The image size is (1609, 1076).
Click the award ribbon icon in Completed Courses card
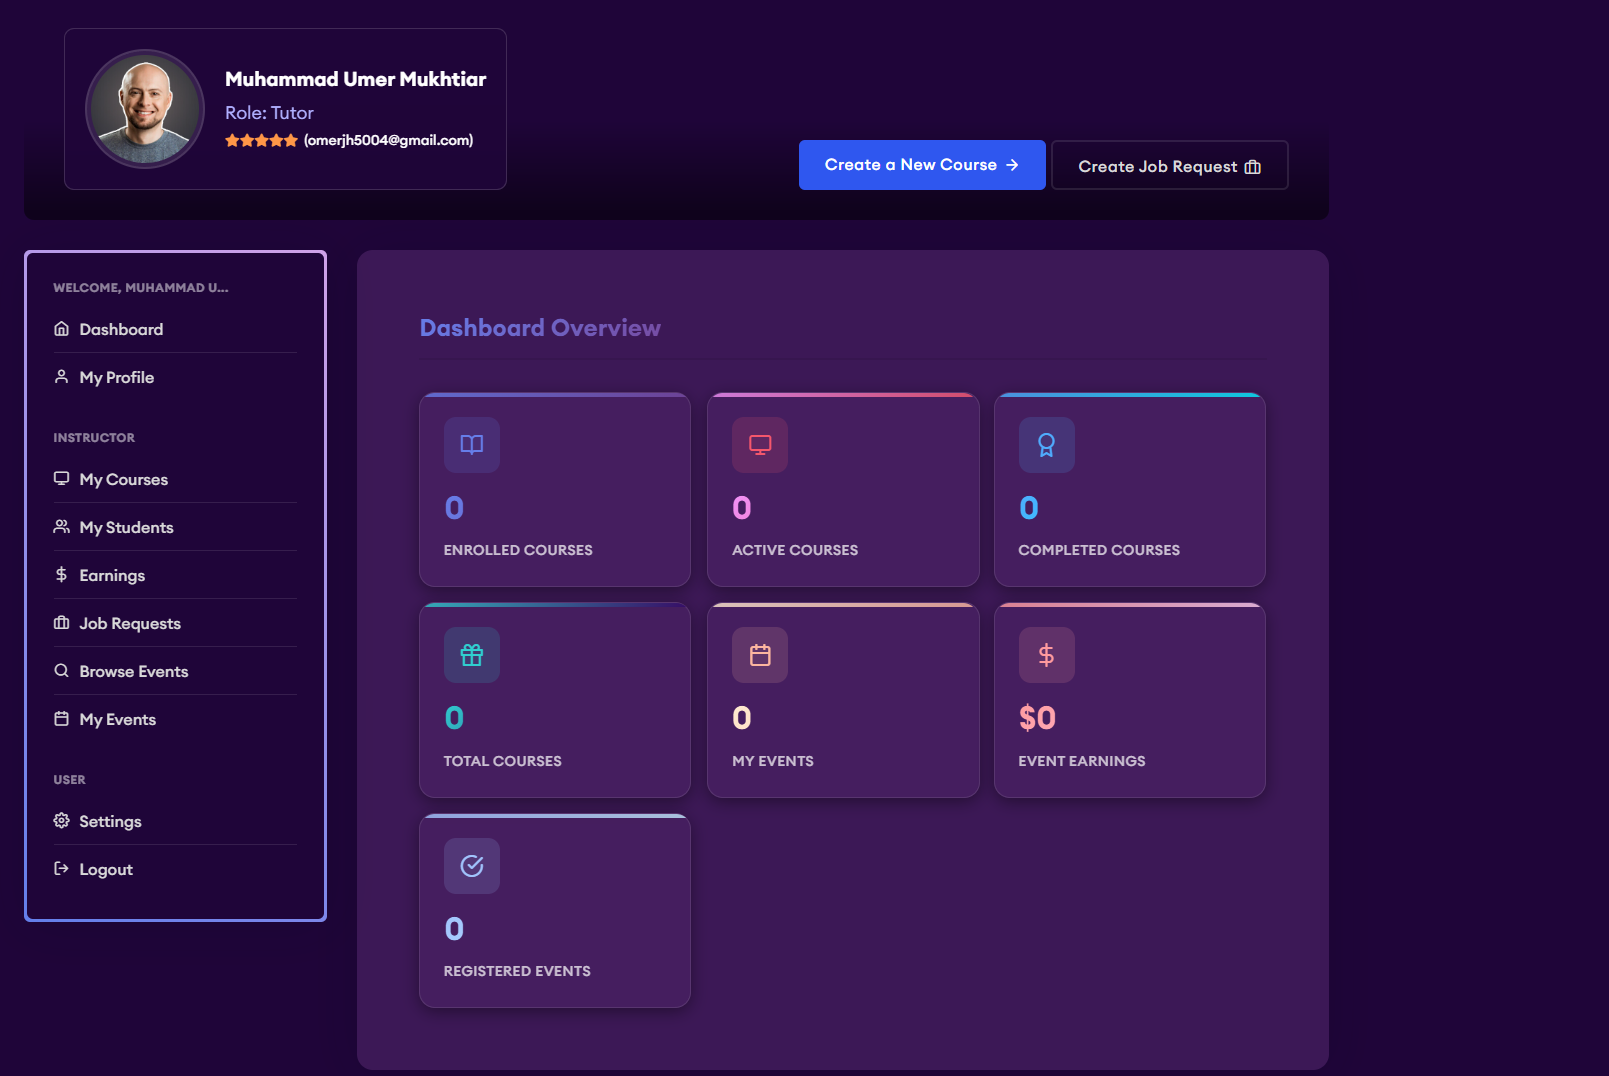click(x=1047, y=445)
